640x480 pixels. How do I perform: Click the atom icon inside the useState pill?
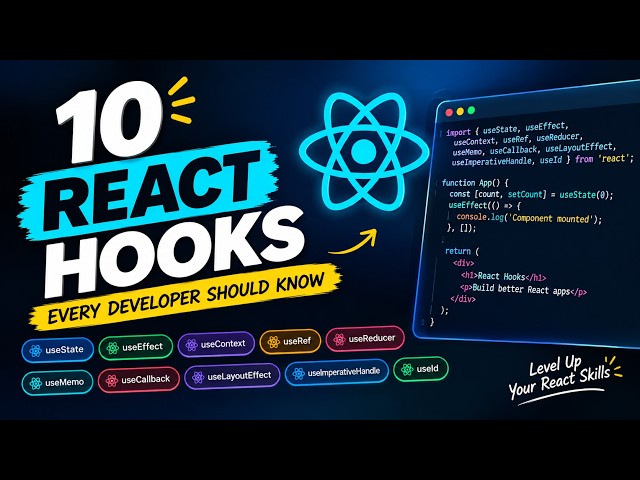pyautogui.click(x=36, y=350)
